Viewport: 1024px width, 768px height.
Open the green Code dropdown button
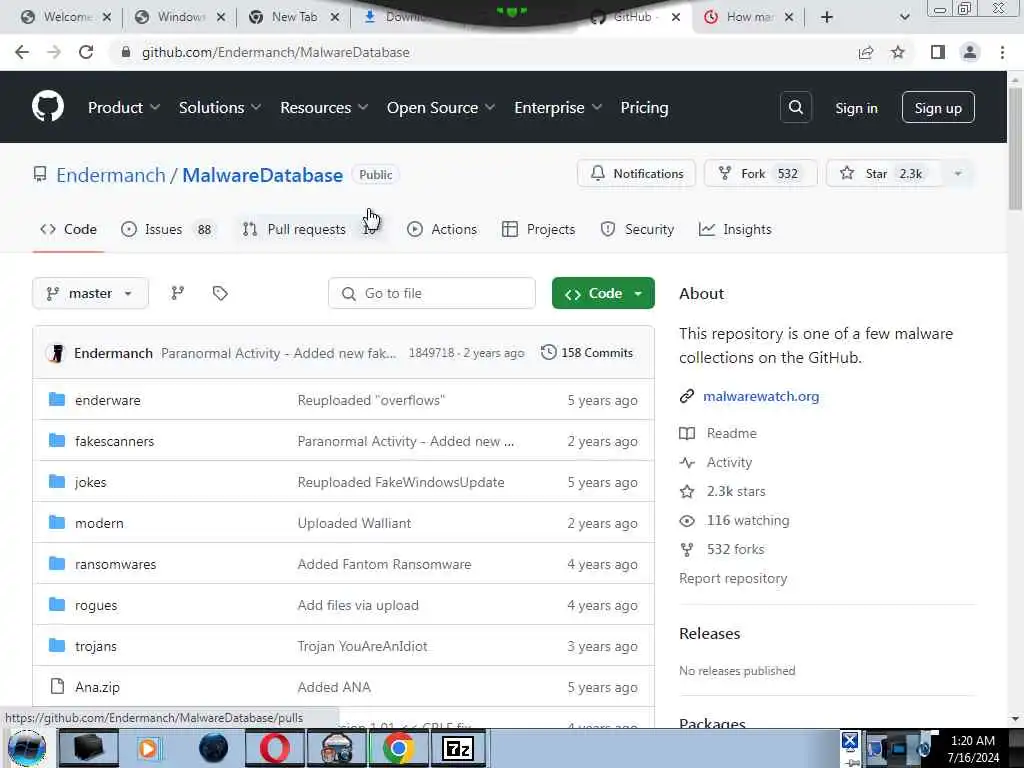603,293
